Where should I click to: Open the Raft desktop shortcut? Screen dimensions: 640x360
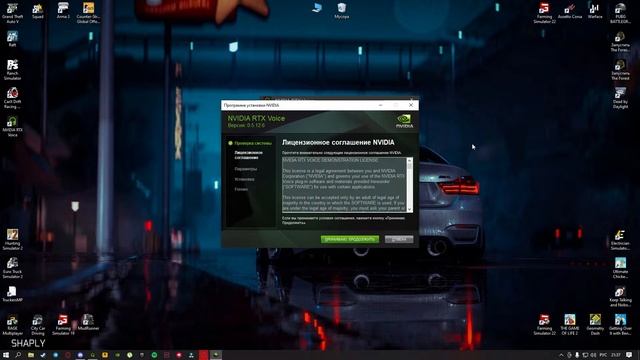(x=12, y=39)
